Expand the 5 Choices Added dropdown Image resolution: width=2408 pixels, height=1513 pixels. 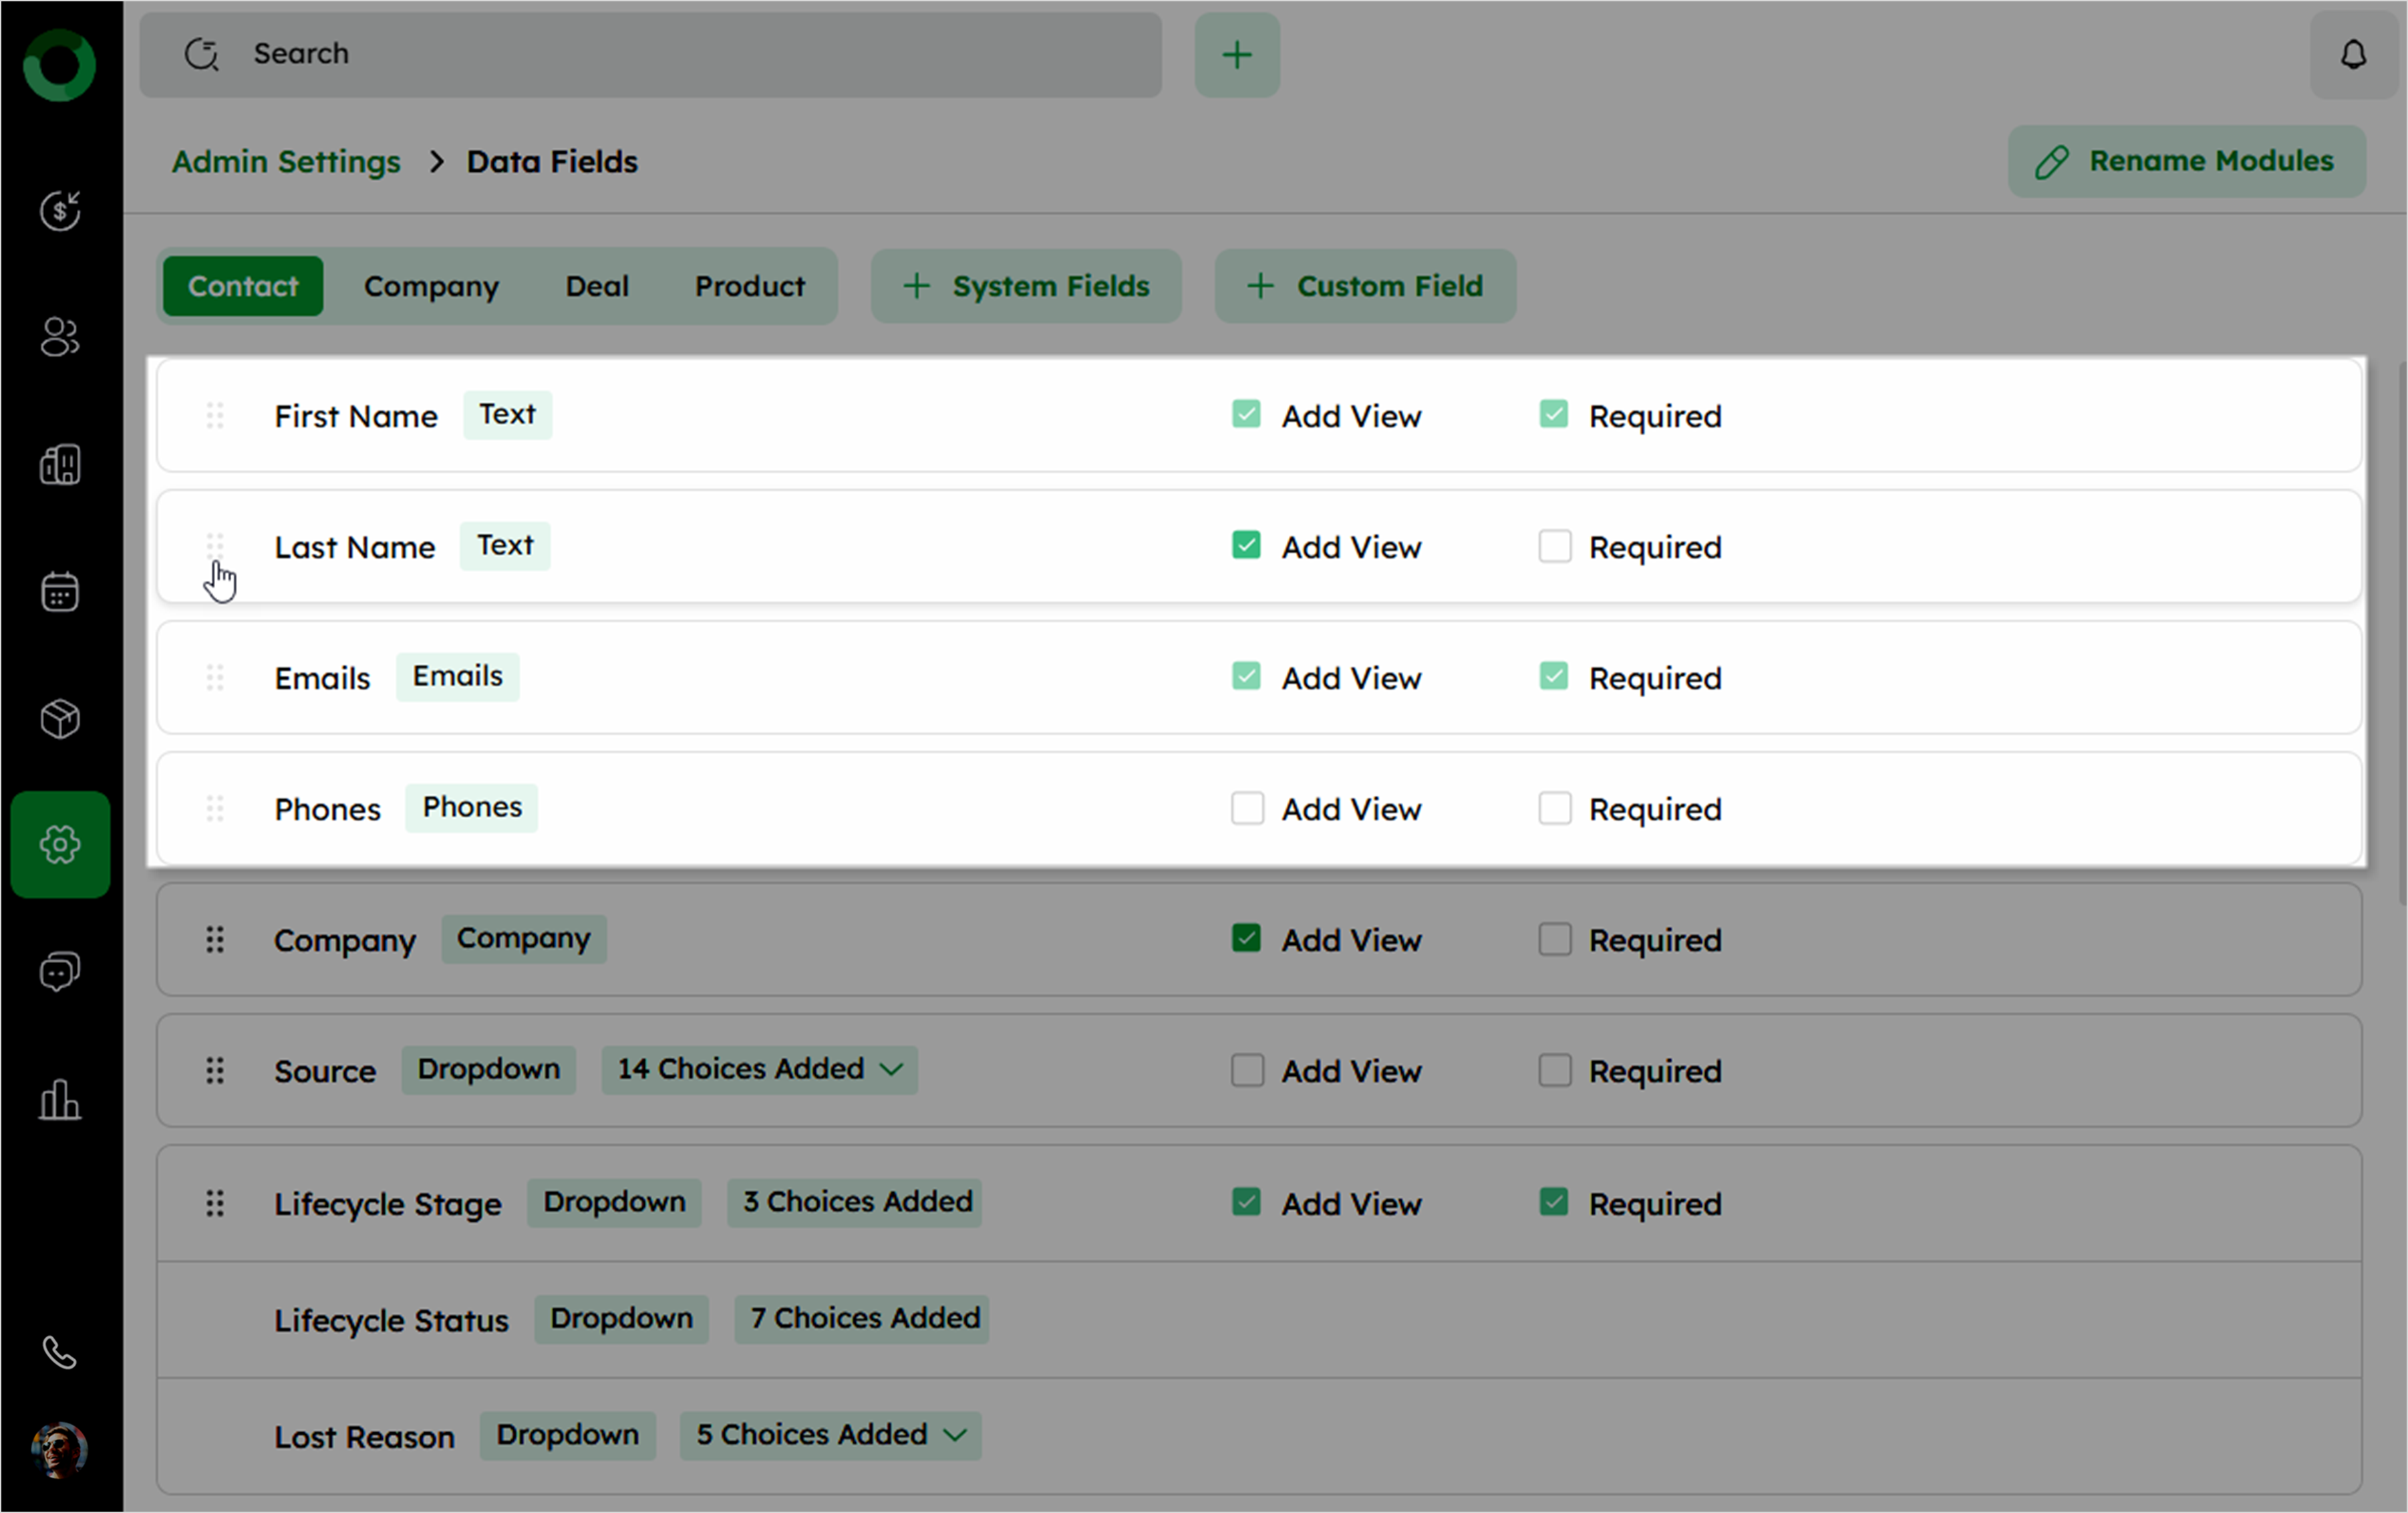pos(830,1434)
